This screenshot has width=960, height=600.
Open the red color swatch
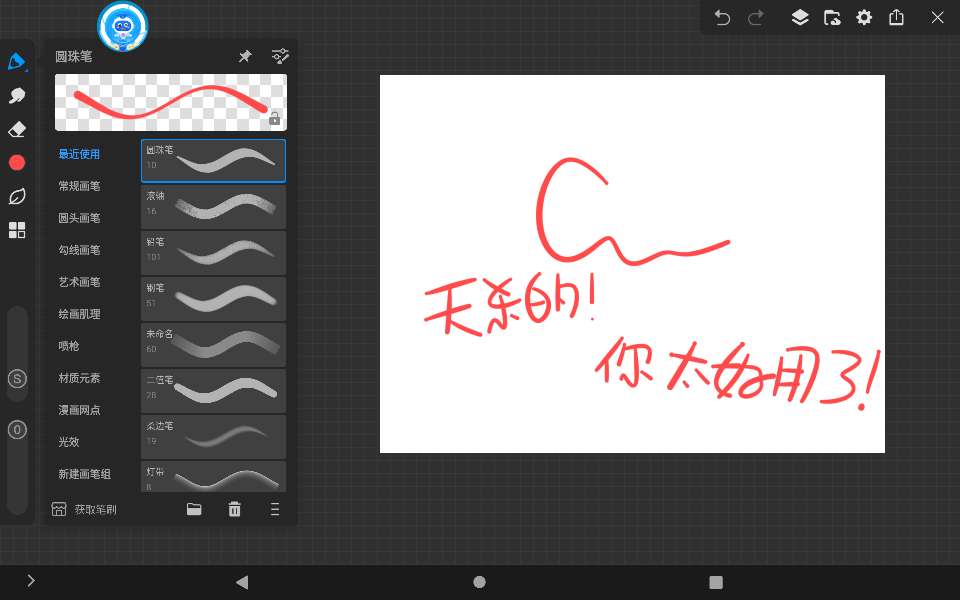(x=17, y=162)
